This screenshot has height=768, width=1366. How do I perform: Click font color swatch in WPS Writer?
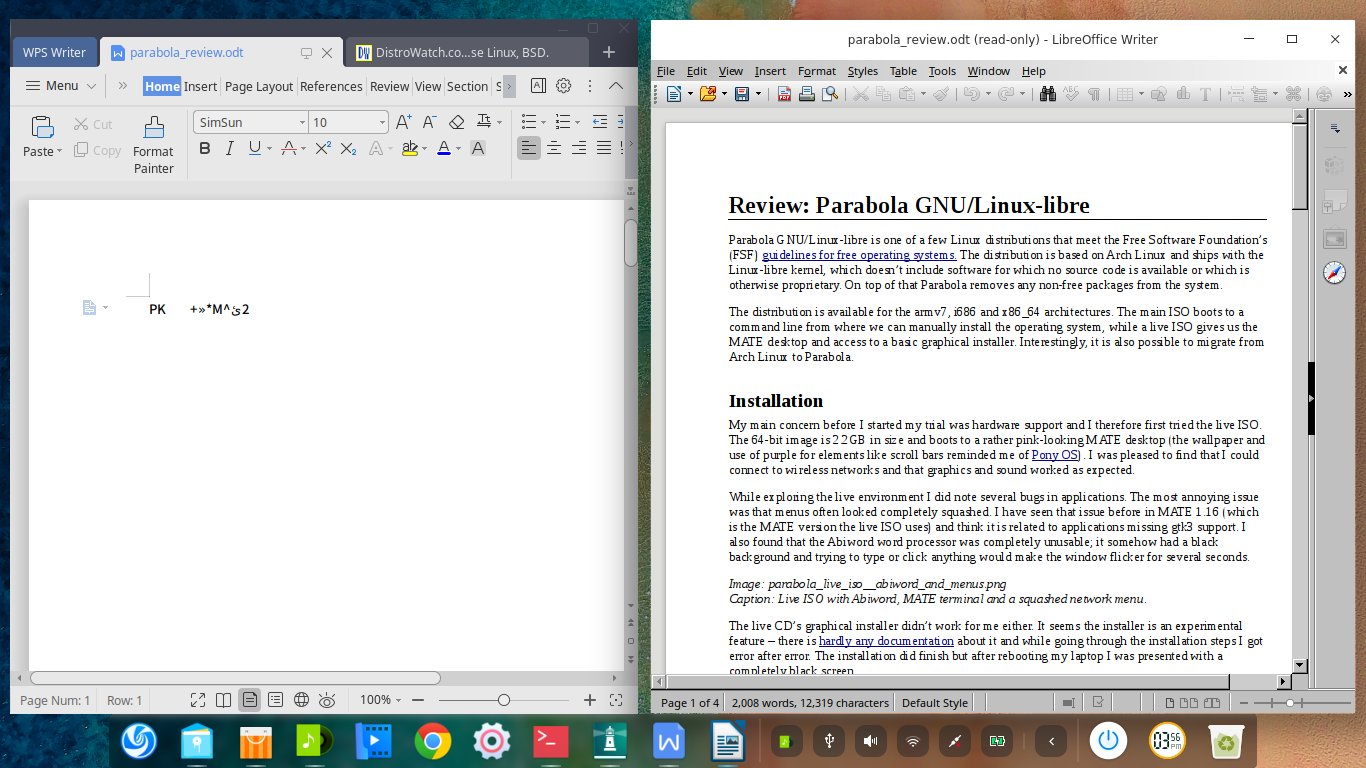(444, 148)
